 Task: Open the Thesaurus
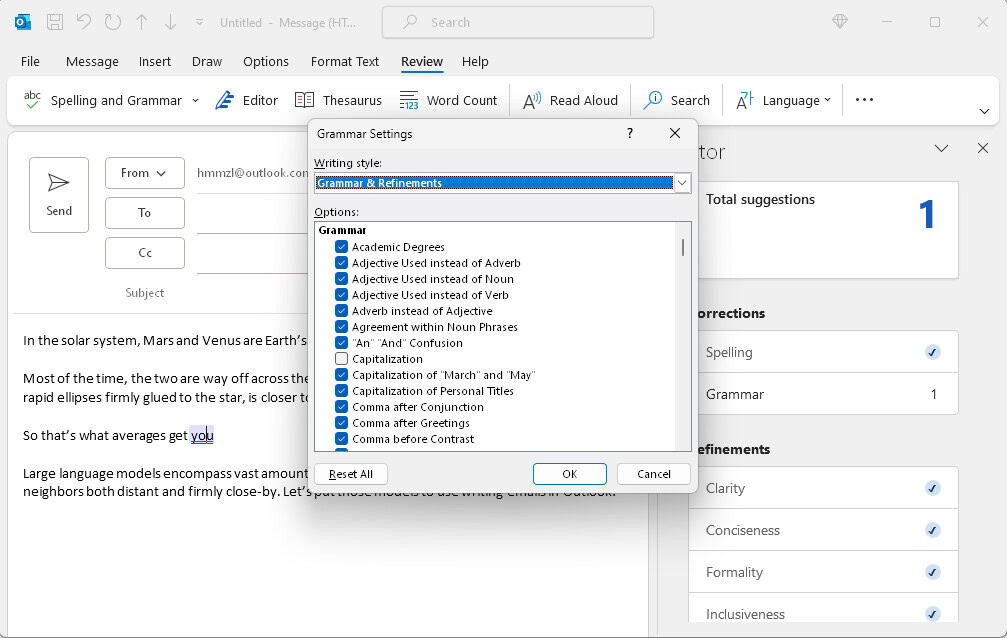click(x=339, y=99)
